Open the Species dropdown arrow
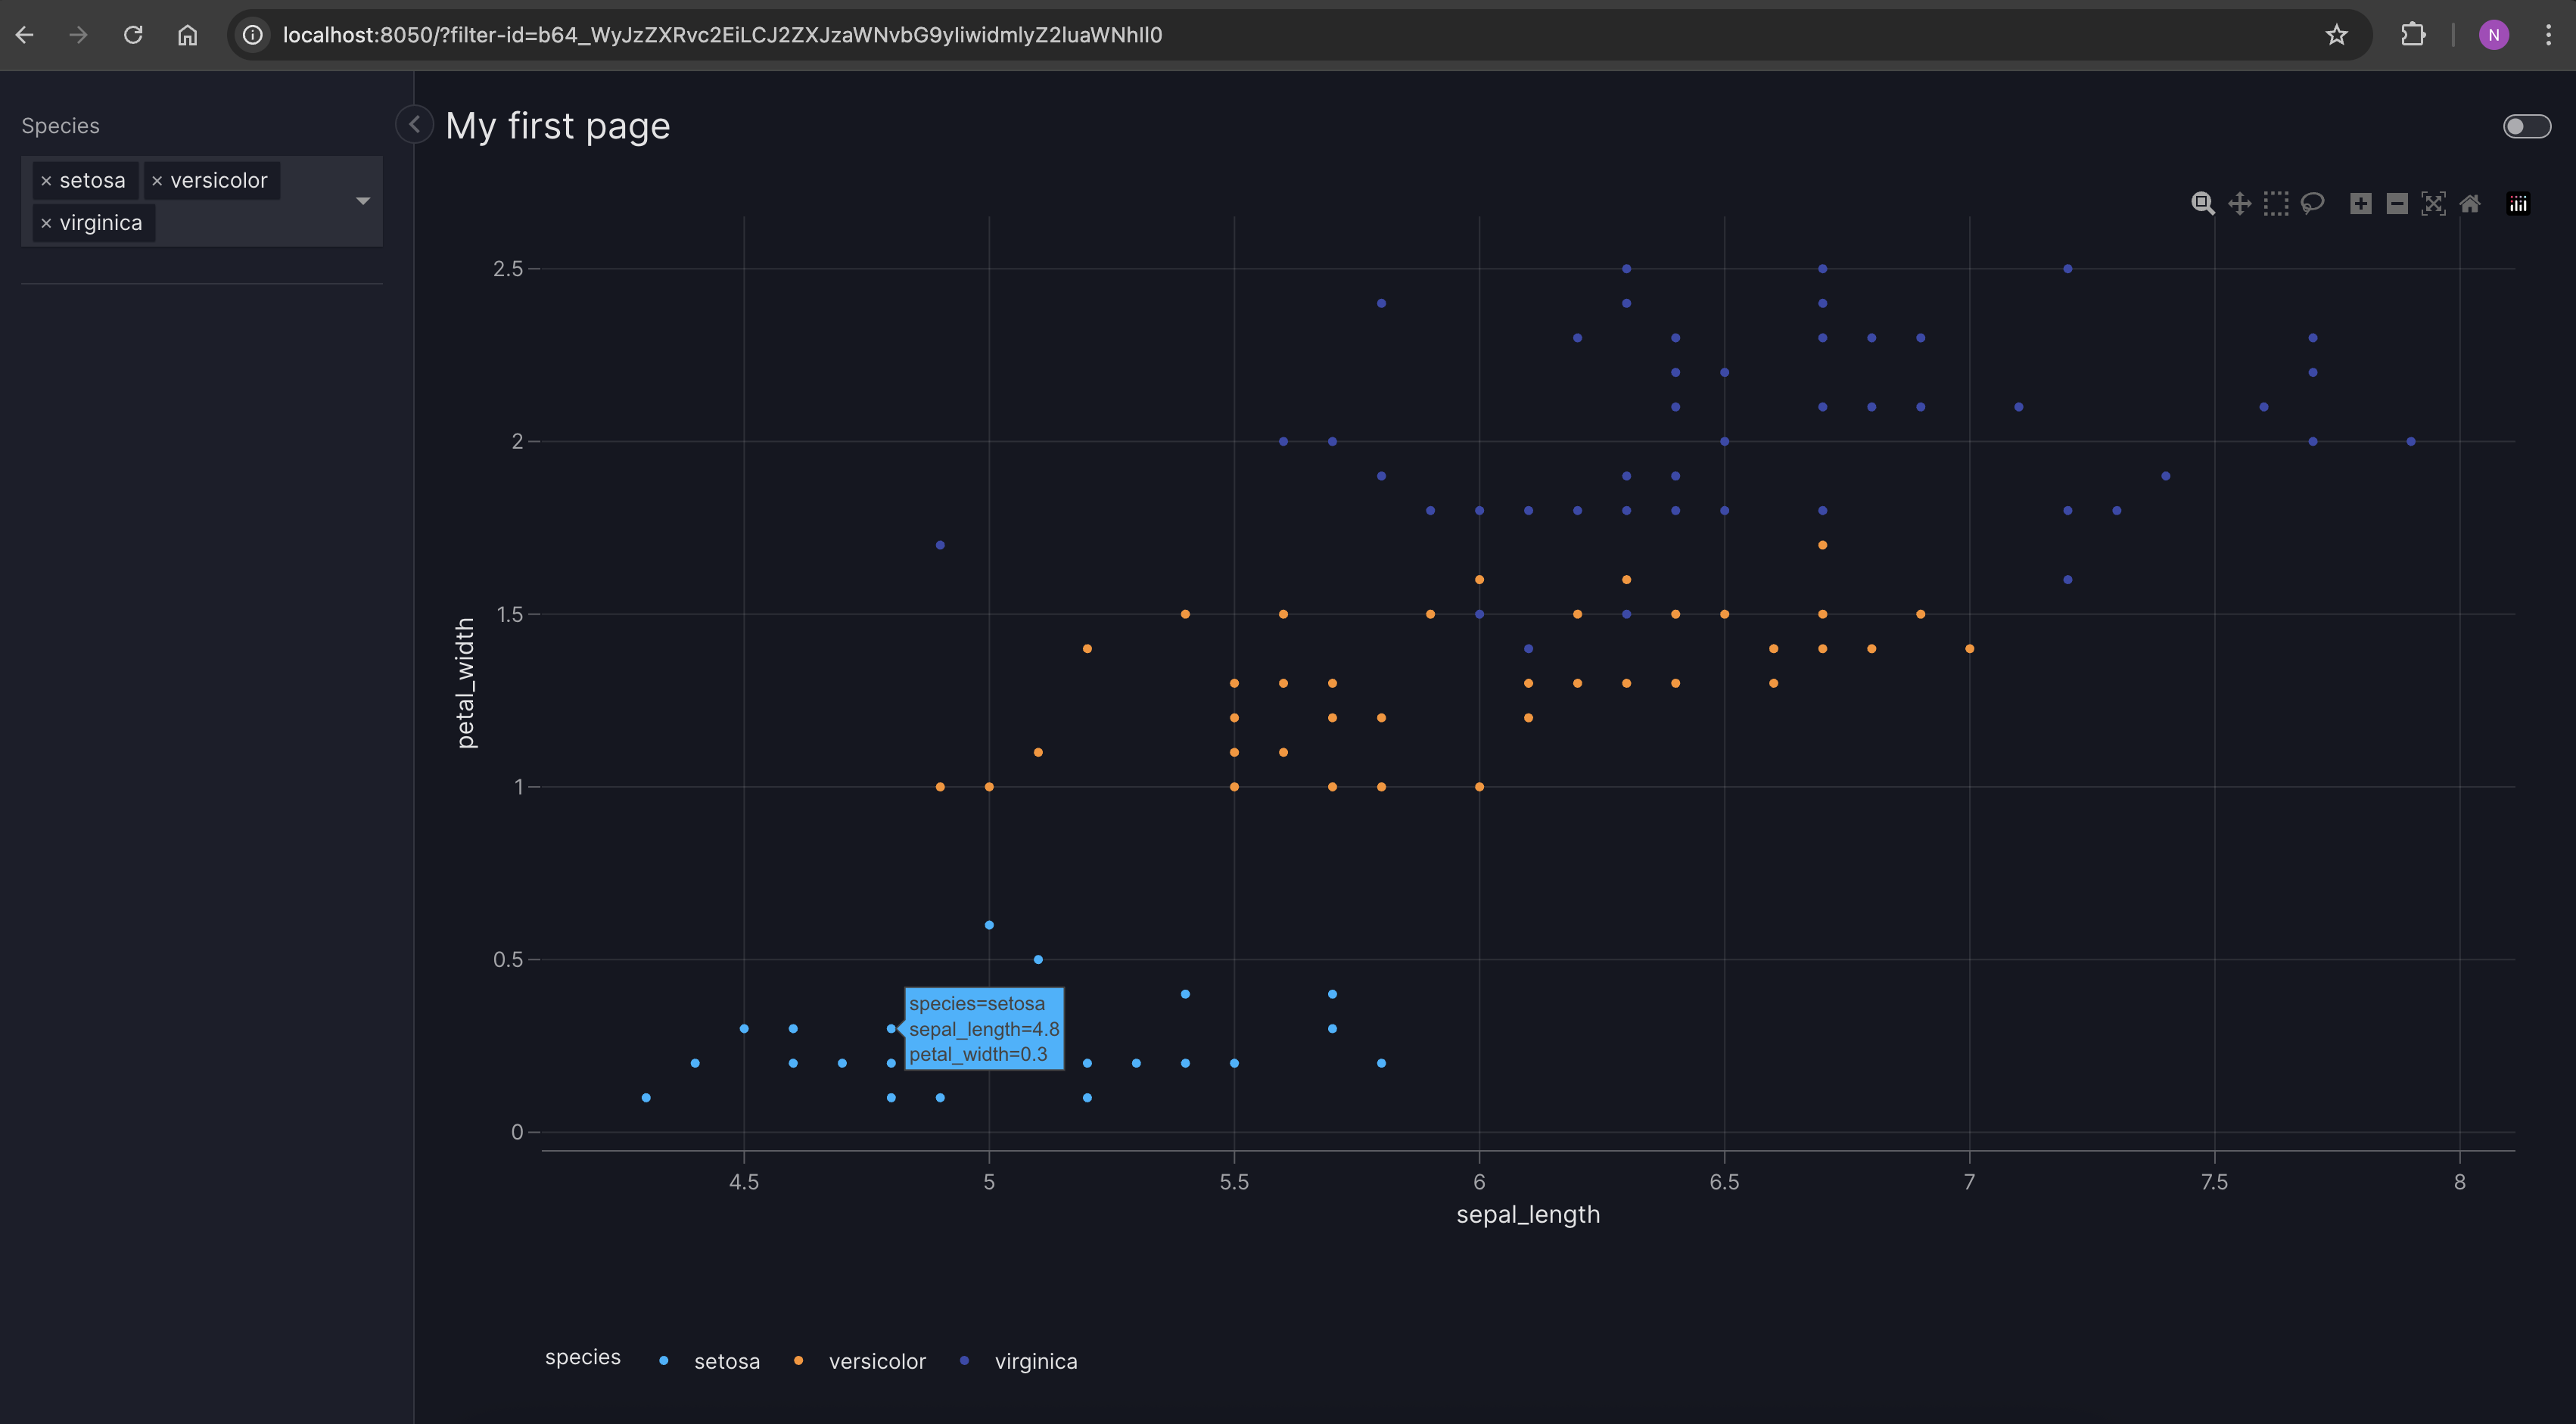 point(363,201)
